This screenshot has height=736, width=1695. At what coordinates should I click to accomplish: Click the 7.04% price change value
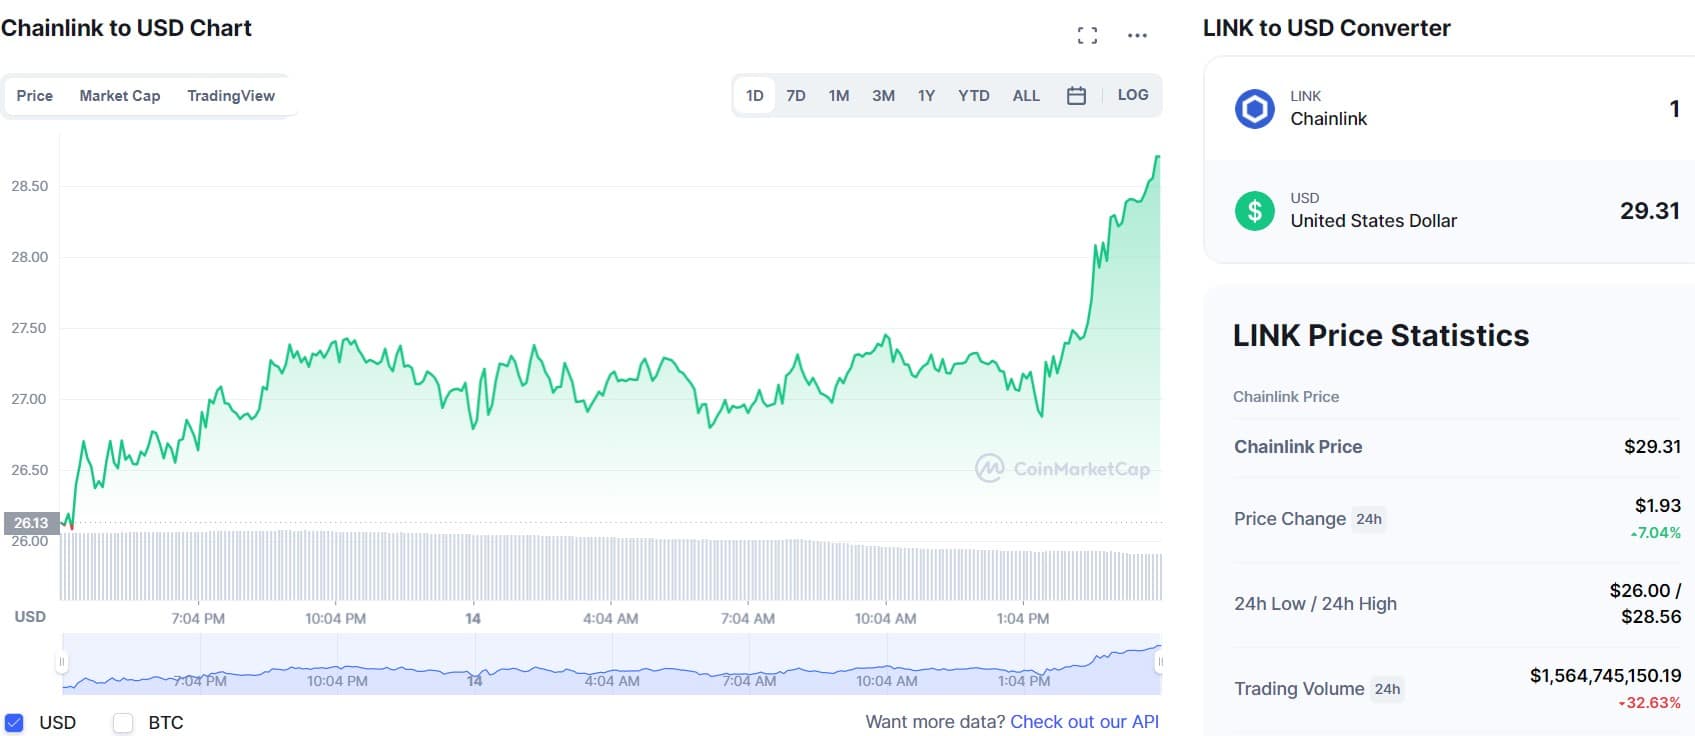click(1656, 533)
